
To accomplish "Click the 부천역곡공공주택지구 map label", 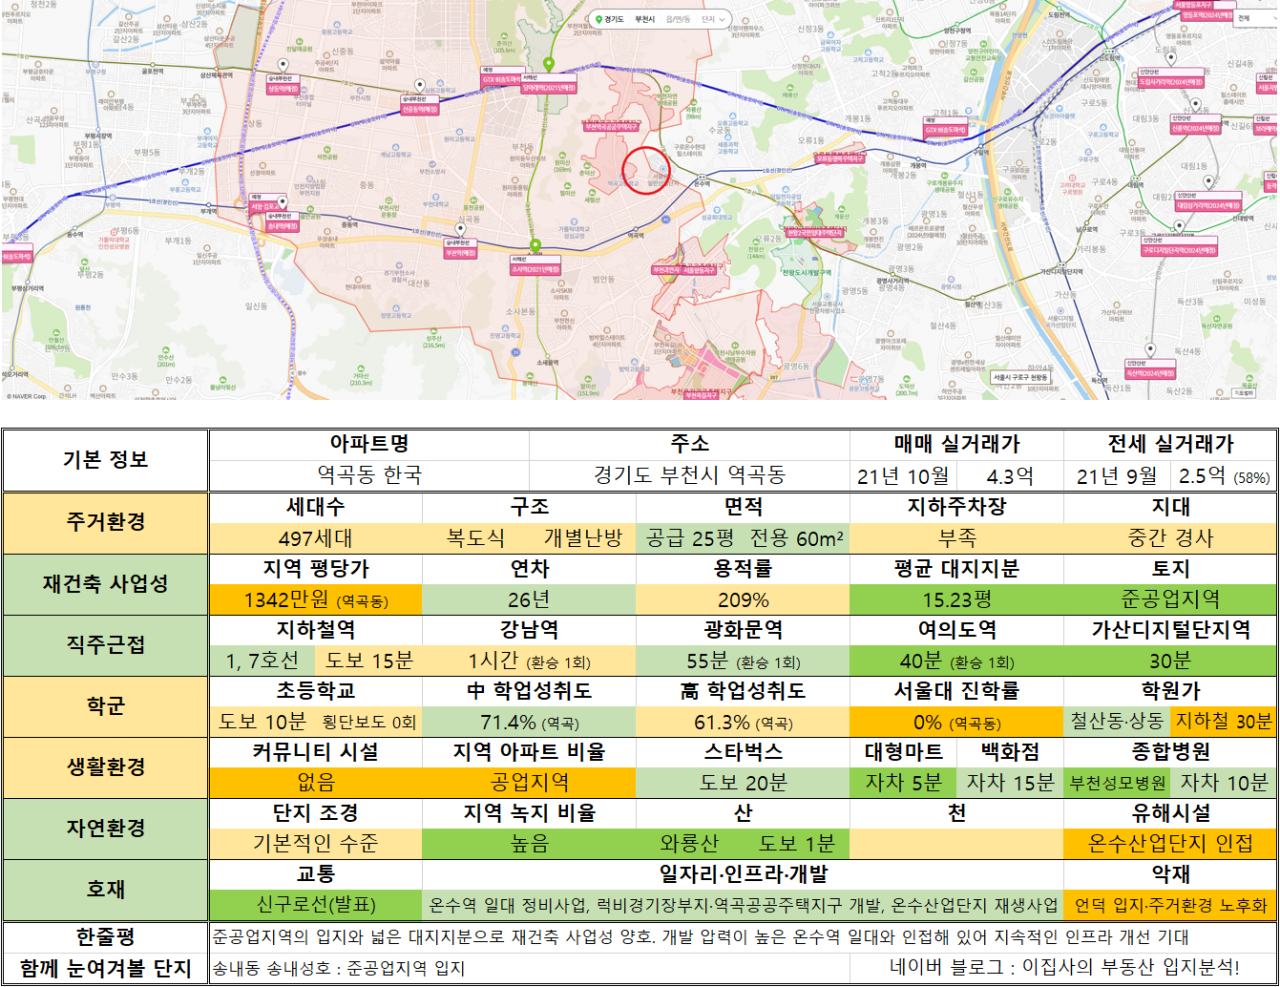I will [x=611, y=127].
